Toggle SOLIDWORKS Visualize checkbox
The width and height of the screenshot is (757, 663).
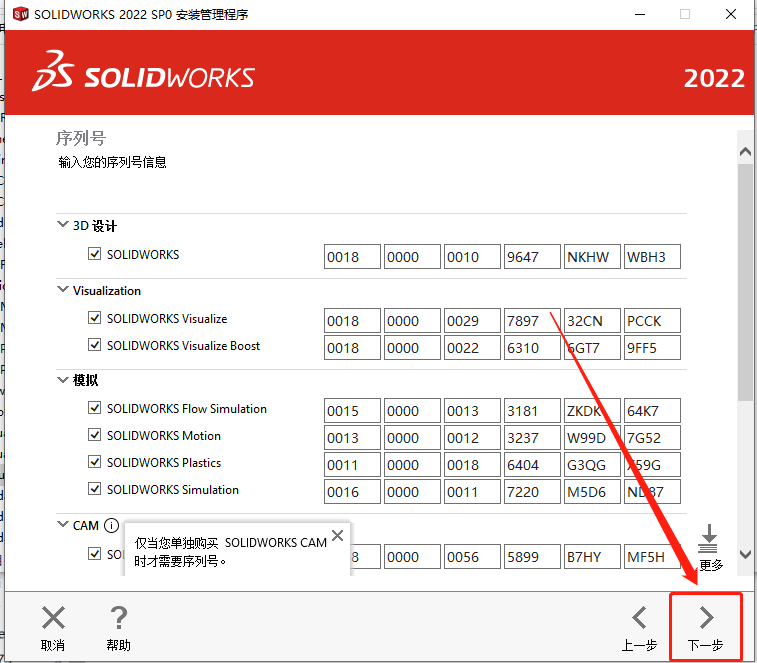pos(95,318)
